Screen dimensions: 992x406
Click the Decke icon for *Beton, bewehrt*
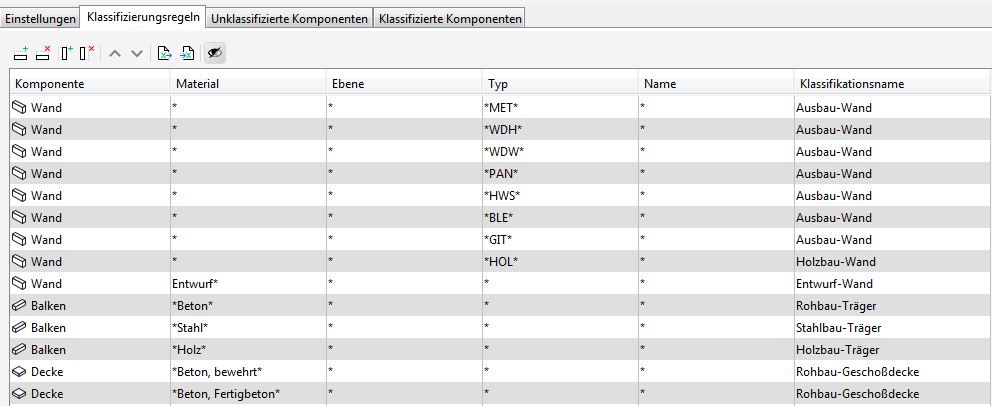[x=20, y=371]
